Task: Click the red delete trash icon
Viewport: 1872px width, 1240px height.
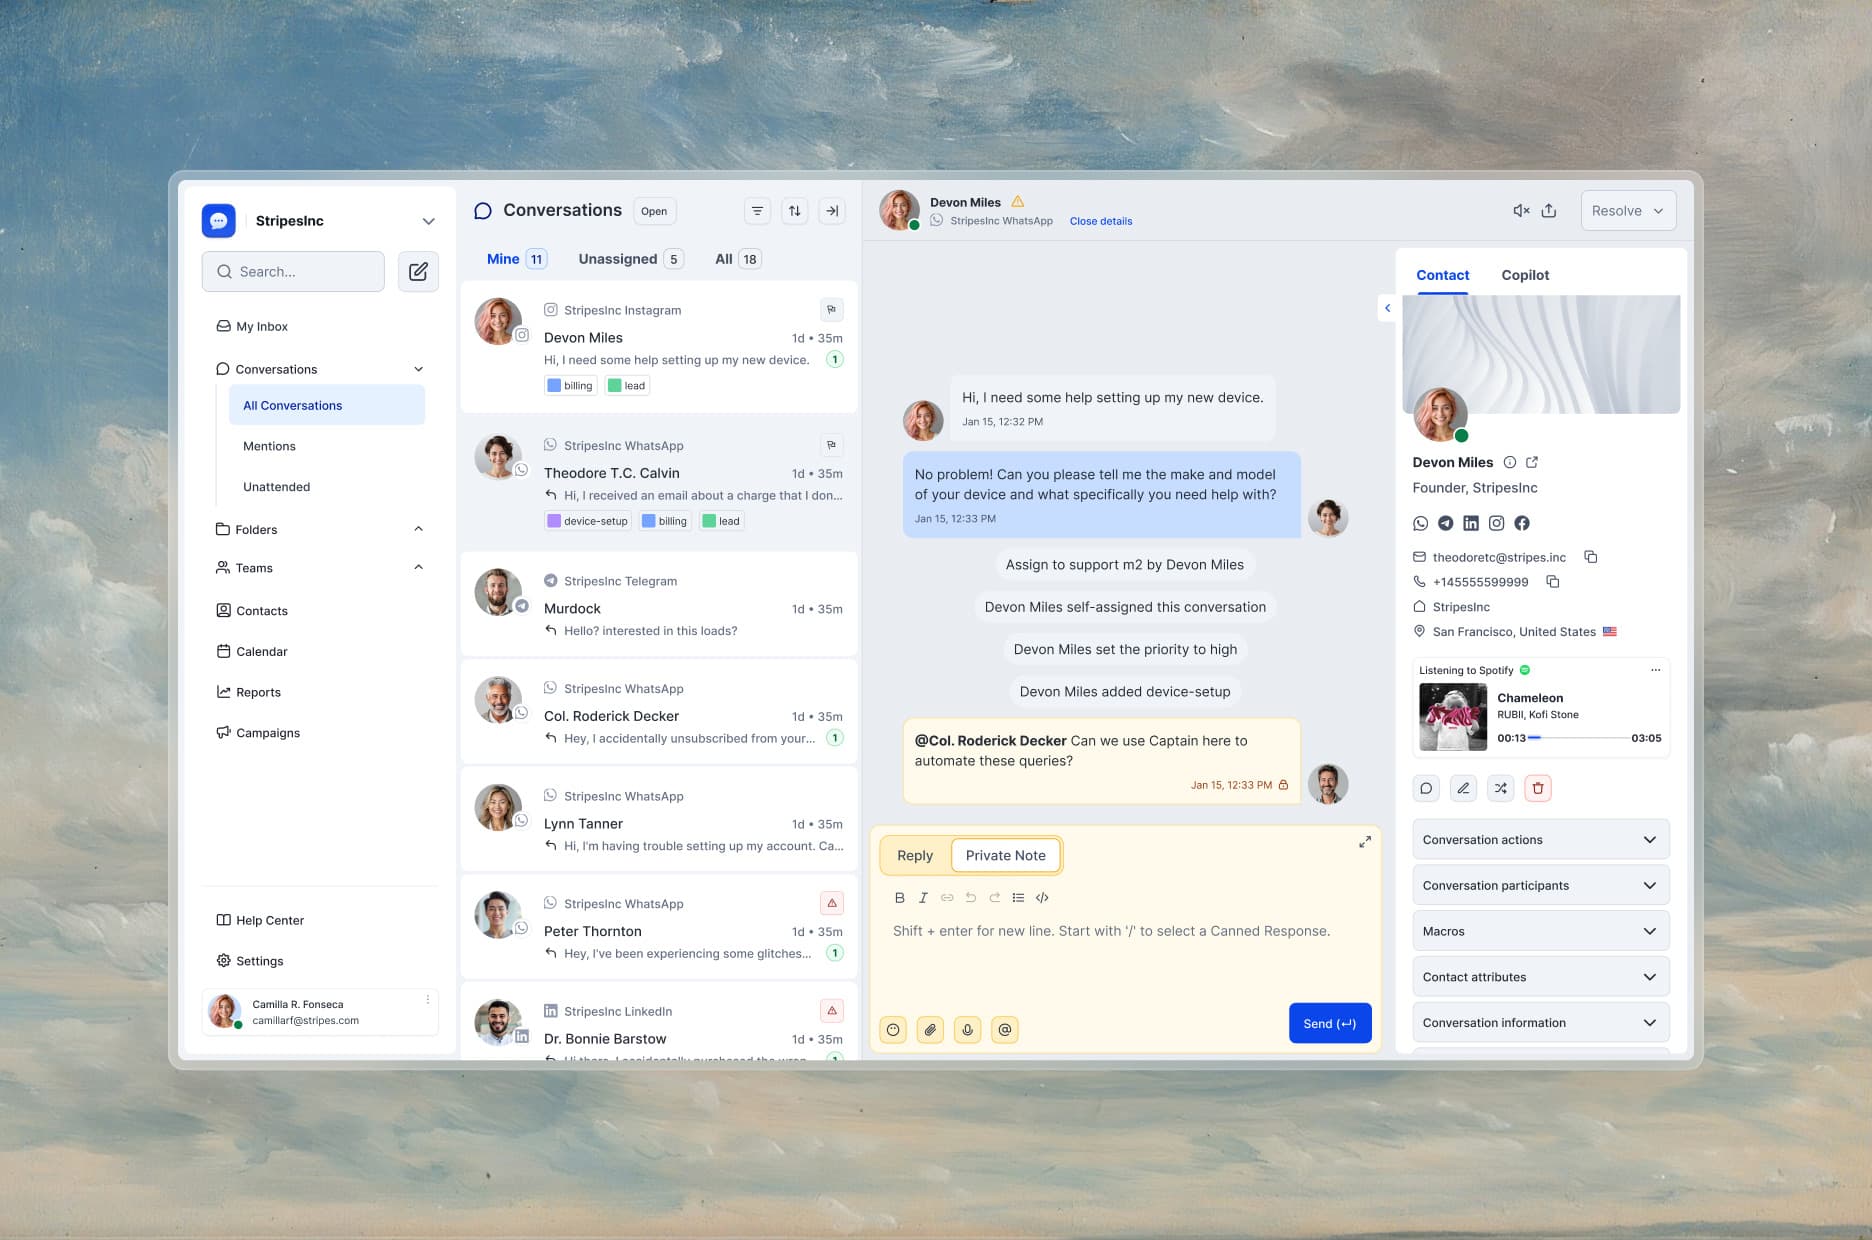Action: (x=1538, y=788)
